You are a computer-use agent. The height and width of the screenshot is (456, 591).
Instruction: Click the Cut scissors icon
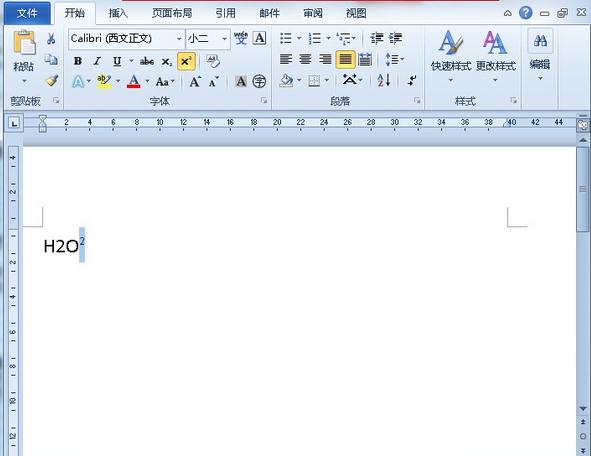click(x=51, y=38)
